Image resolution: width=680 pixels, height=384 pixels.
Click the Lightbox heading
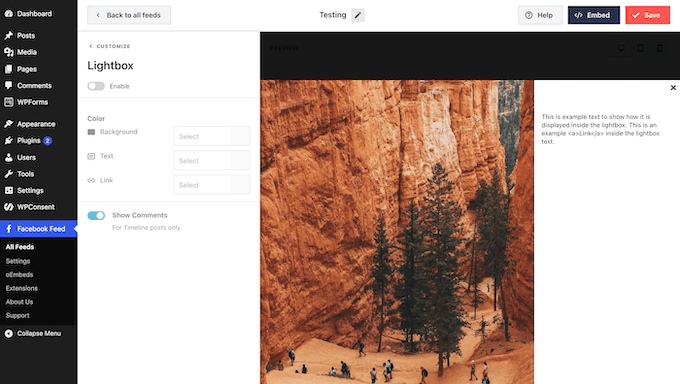(x=110, y=66)
